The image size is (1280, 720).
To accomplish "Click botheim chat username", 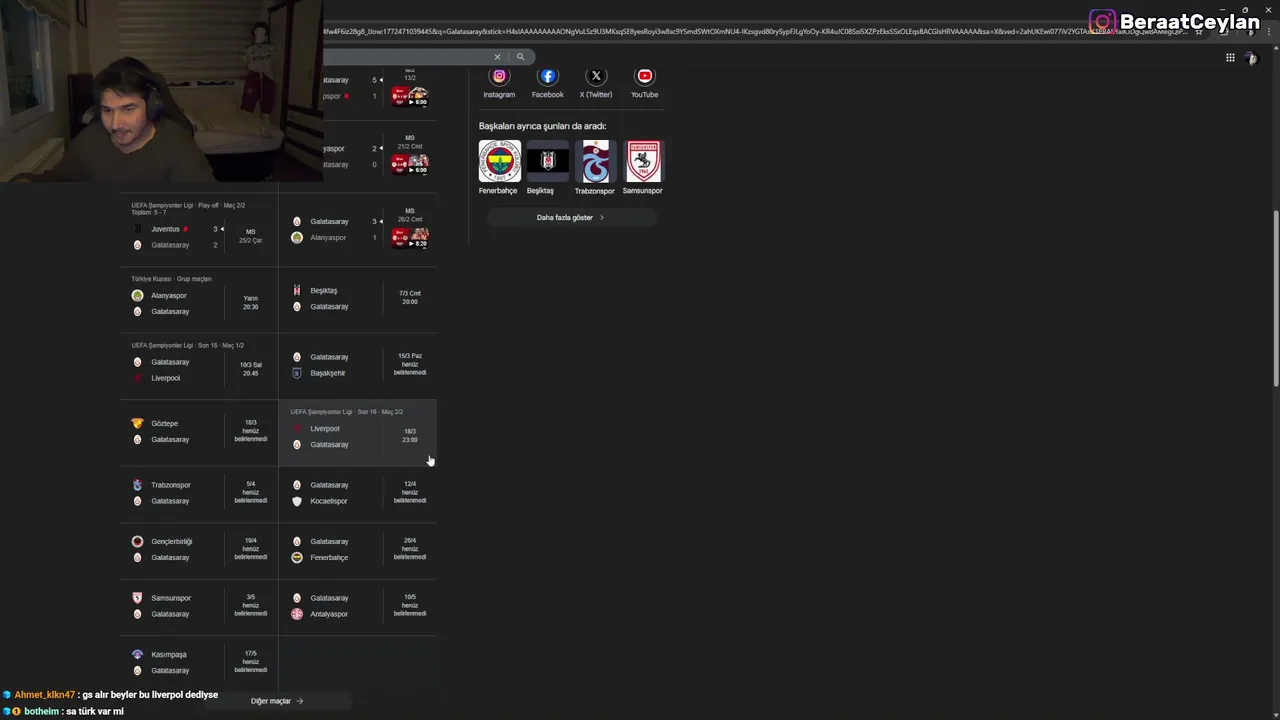I will pyautogui.click(x=41, y=711).
